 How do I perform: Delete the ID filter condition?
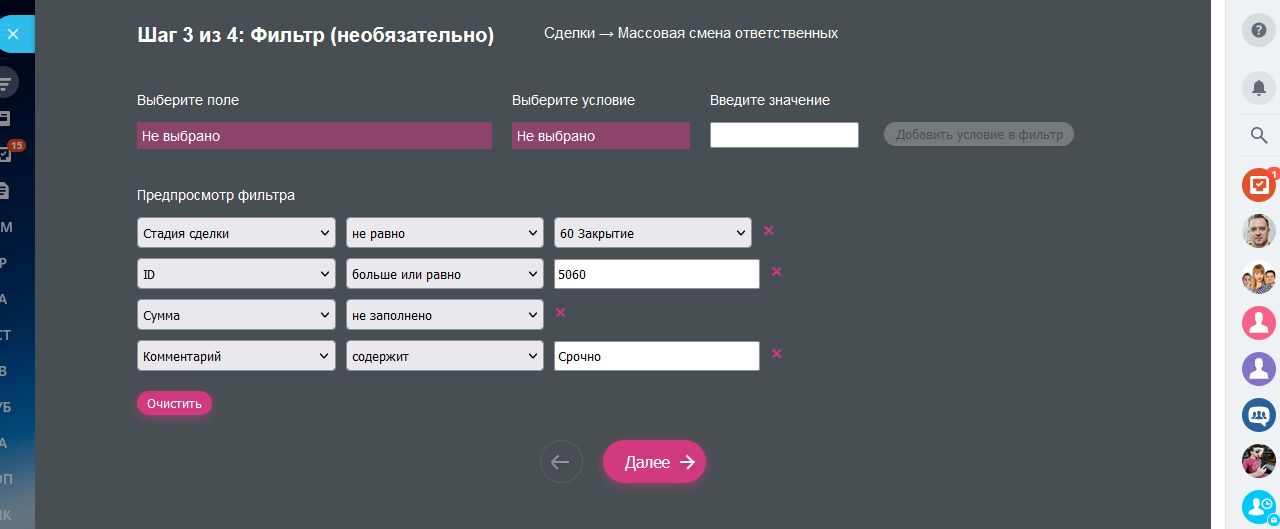(776, 272)
